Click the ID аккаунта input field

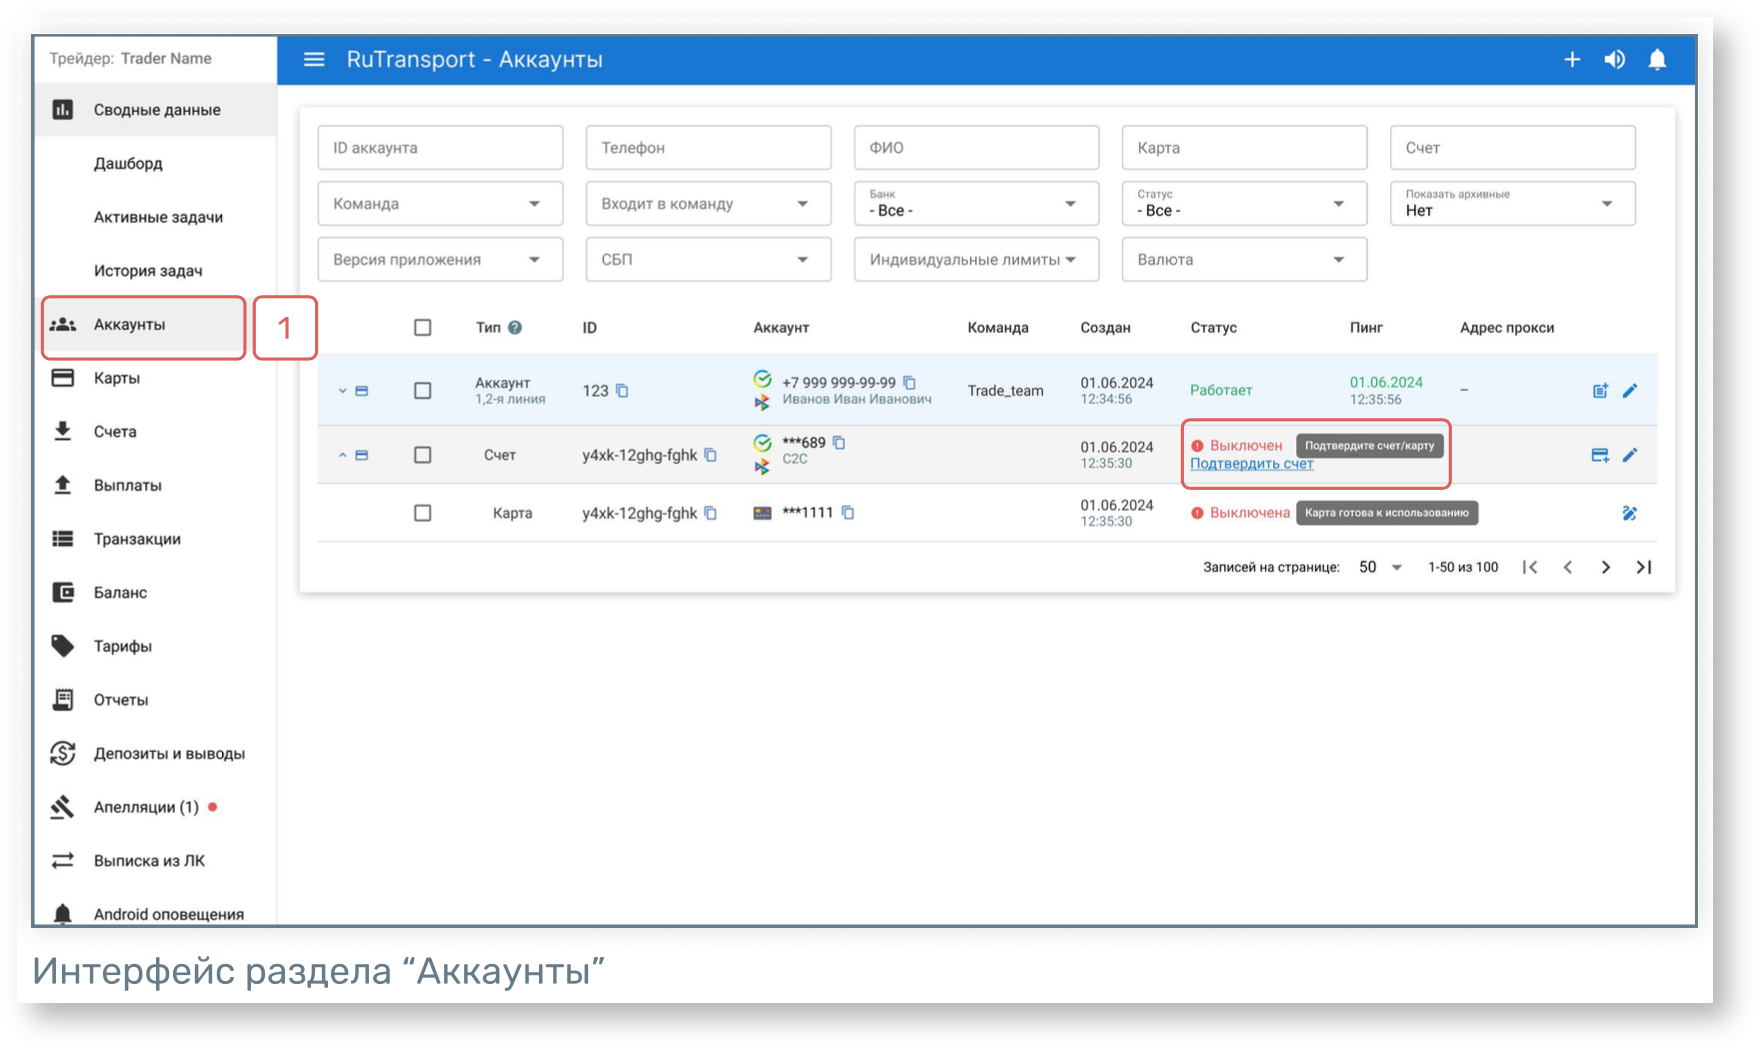pyautogui.click(x=440, y=148)
